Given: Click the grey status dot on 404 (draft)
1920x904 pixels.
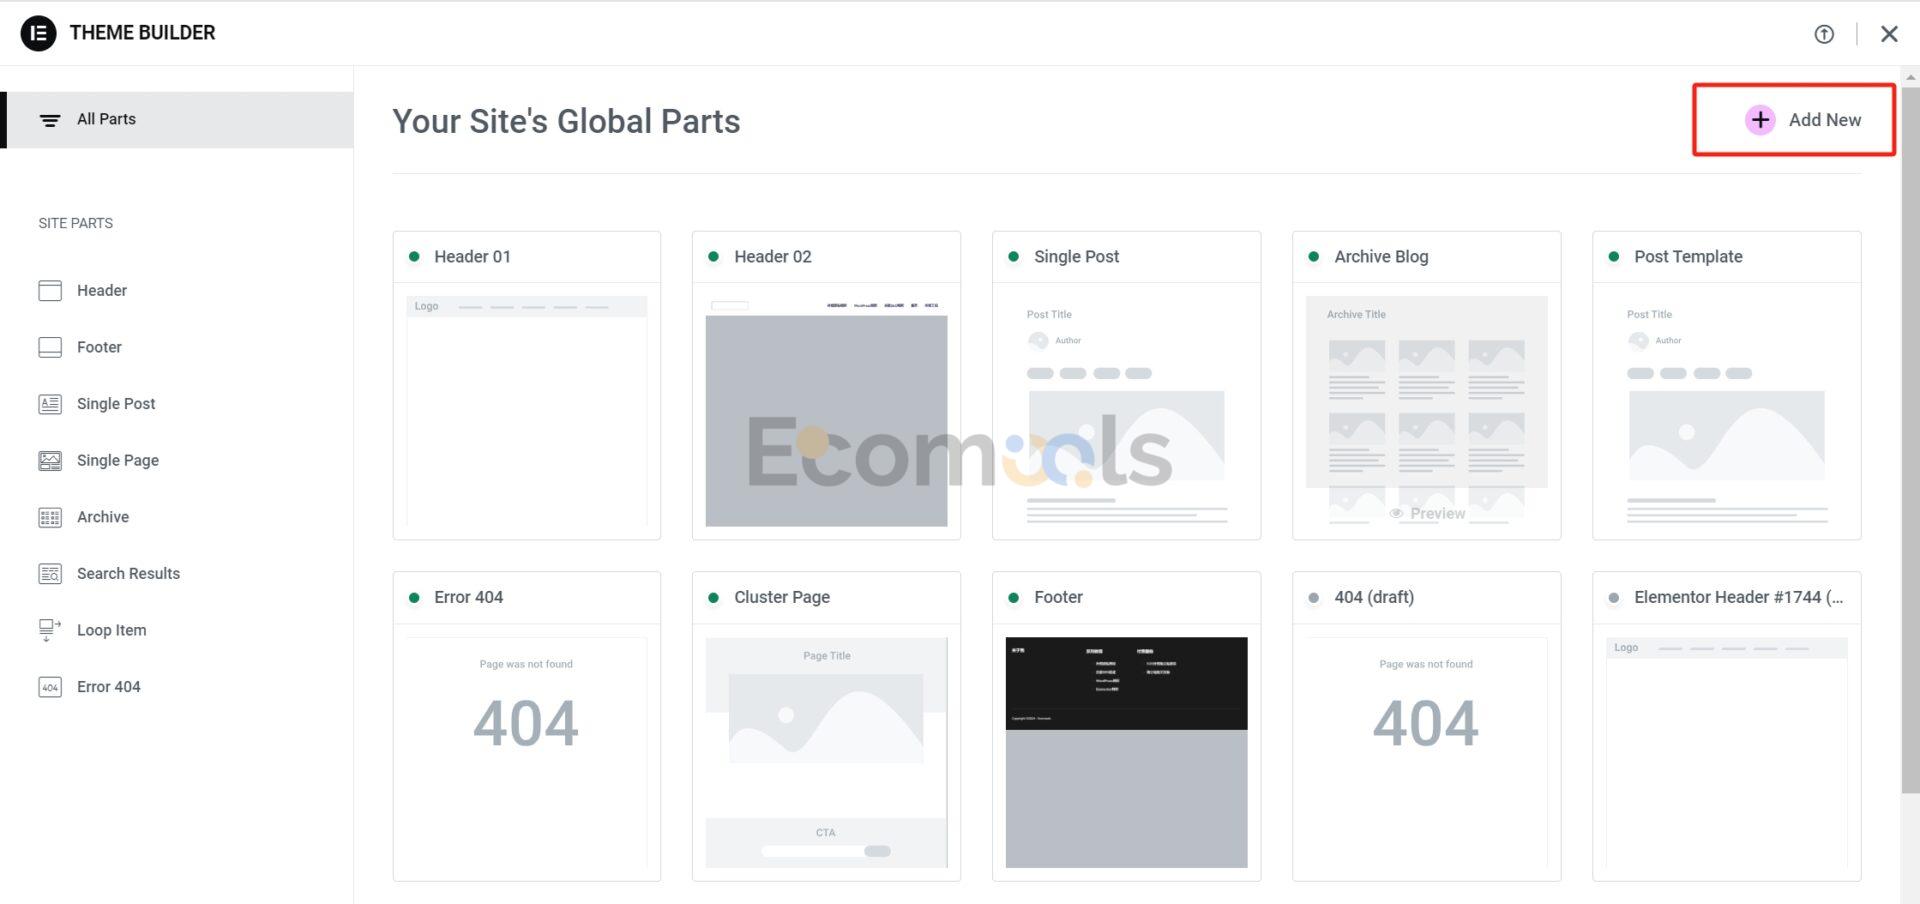Looking at the screenshot, I should [1314, 598].
